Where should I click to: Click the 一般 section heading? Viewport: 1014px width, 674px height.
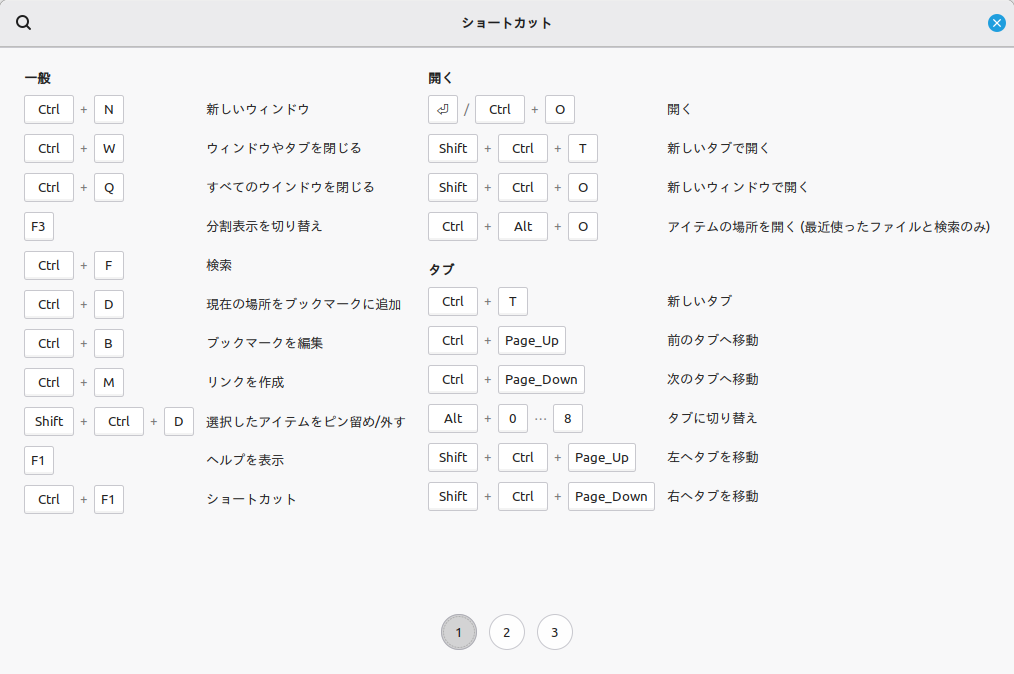pyautogui.click(x=37, y=77)
